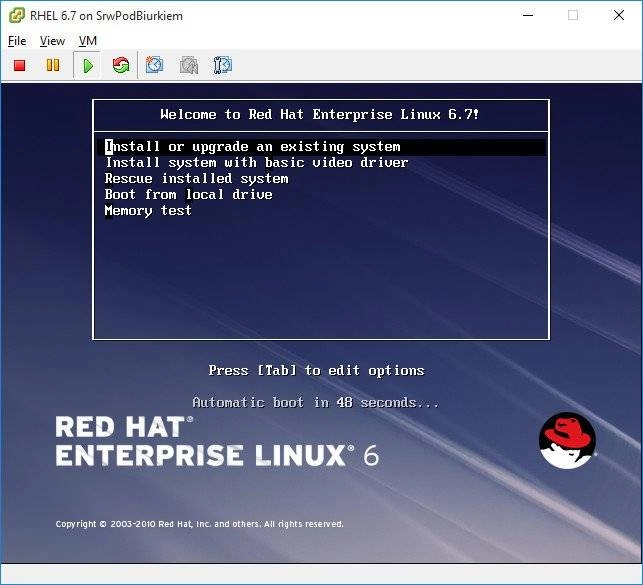Click the red Power Off stop icon
The height and width of the screenshot is (585, 643).
pos(20,65)
